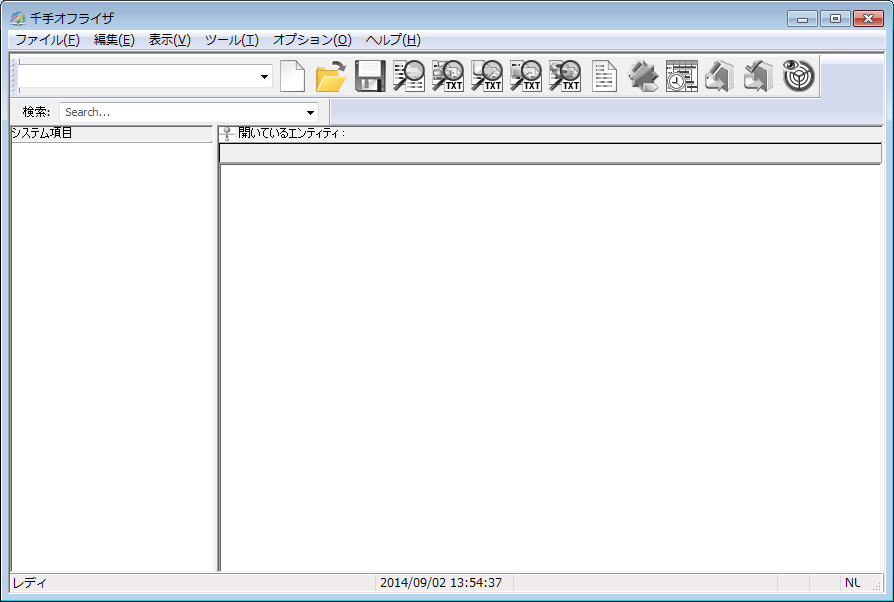Click the システム項目 panel header

(111, 133)
